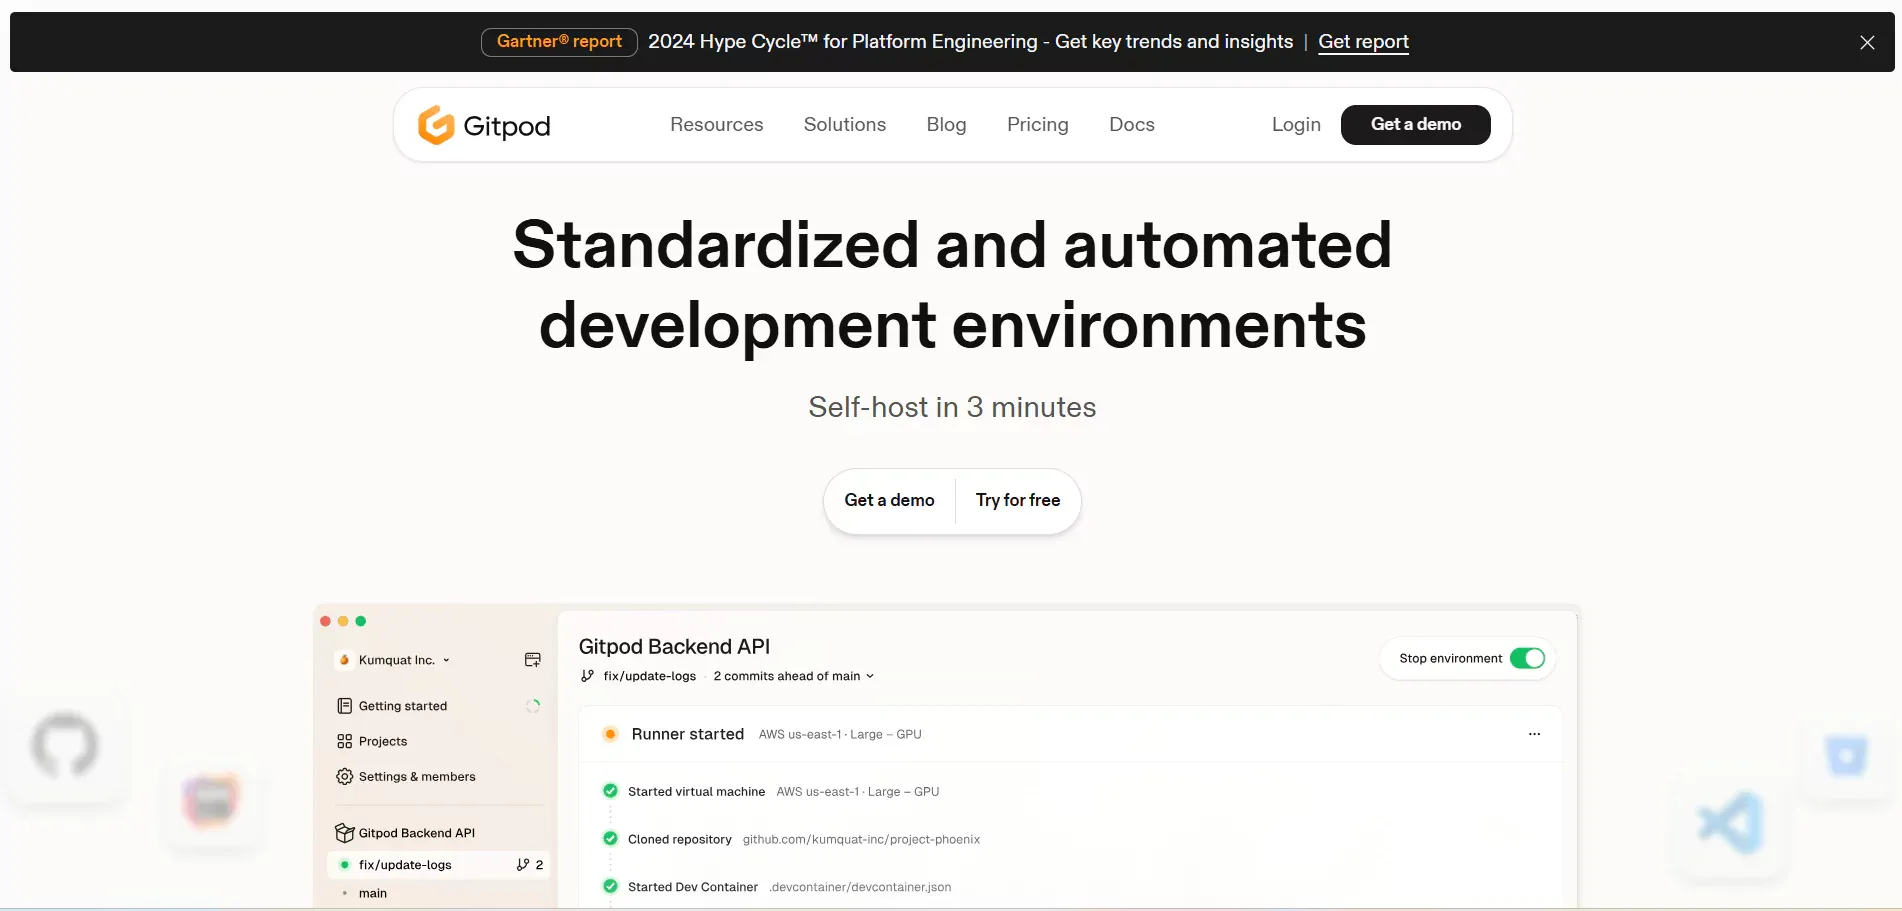Click the Login link
Screen dimensions: 1902x911
pyautogui.click(x=1295, y=125)
